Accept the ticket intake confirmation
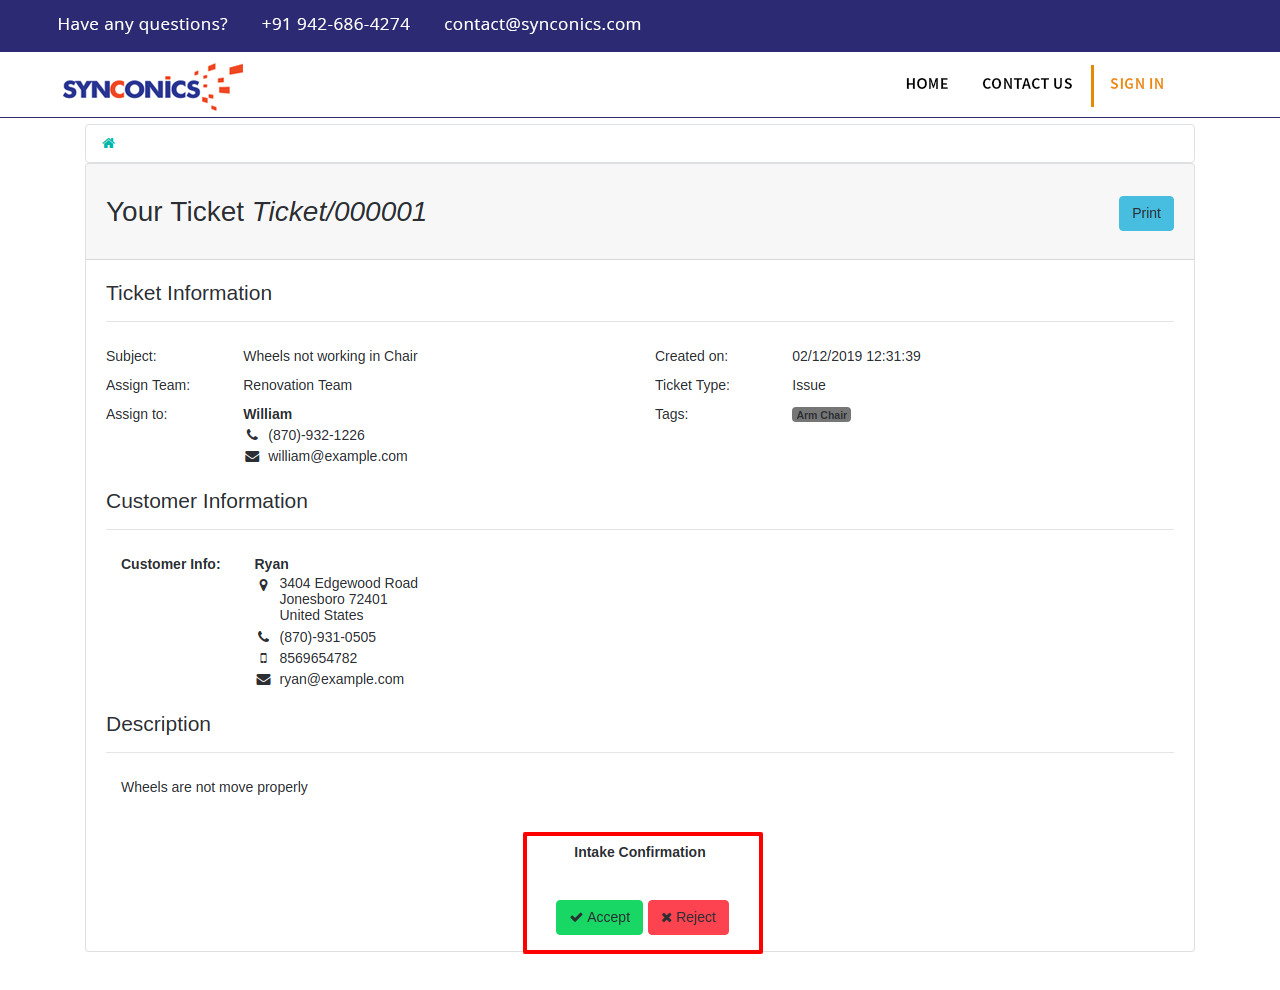This screenshot has width=1280, height=990. point(599,917)
